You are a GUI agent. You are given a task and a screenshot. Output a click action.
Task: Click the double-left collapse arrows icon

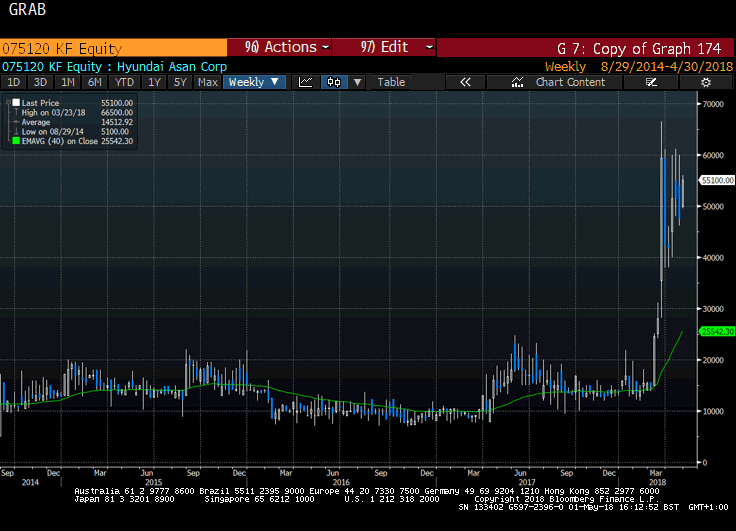(465, 82)
